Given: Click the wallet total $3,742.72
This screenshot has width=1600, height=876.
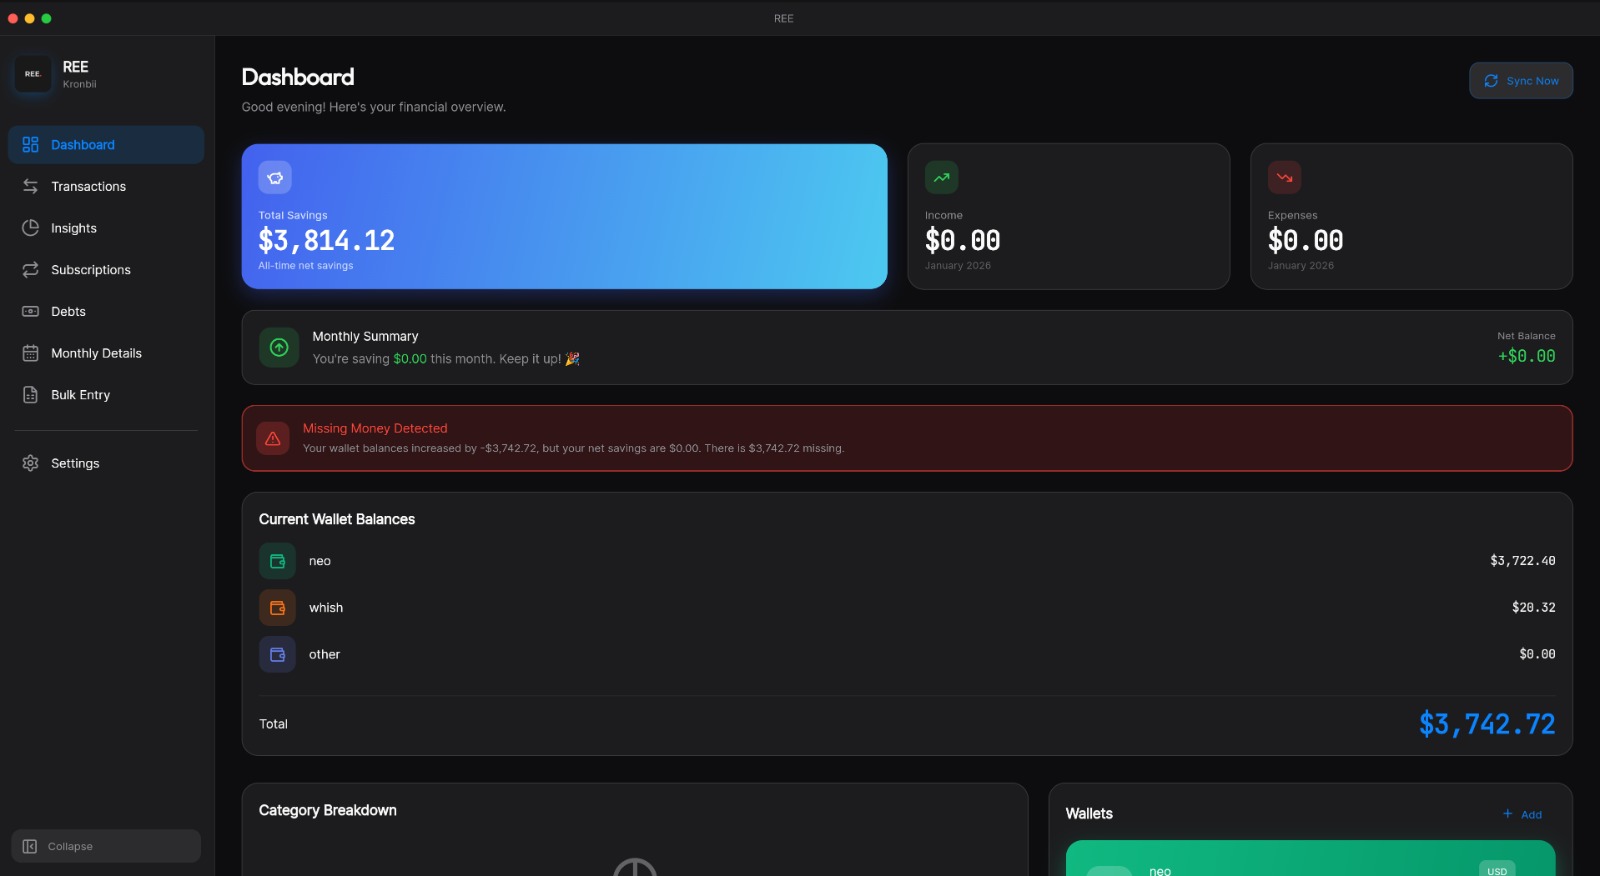Looking at the screenshot, I should click(1487, 724).
